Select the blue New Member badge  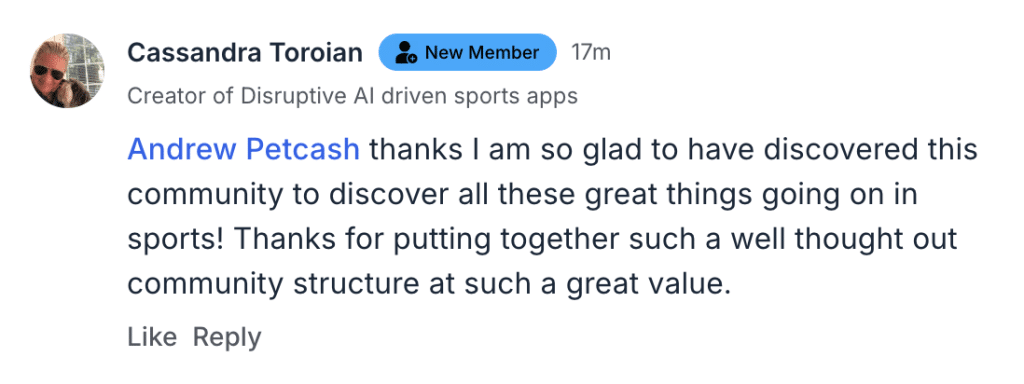click(x=468, y=52)
